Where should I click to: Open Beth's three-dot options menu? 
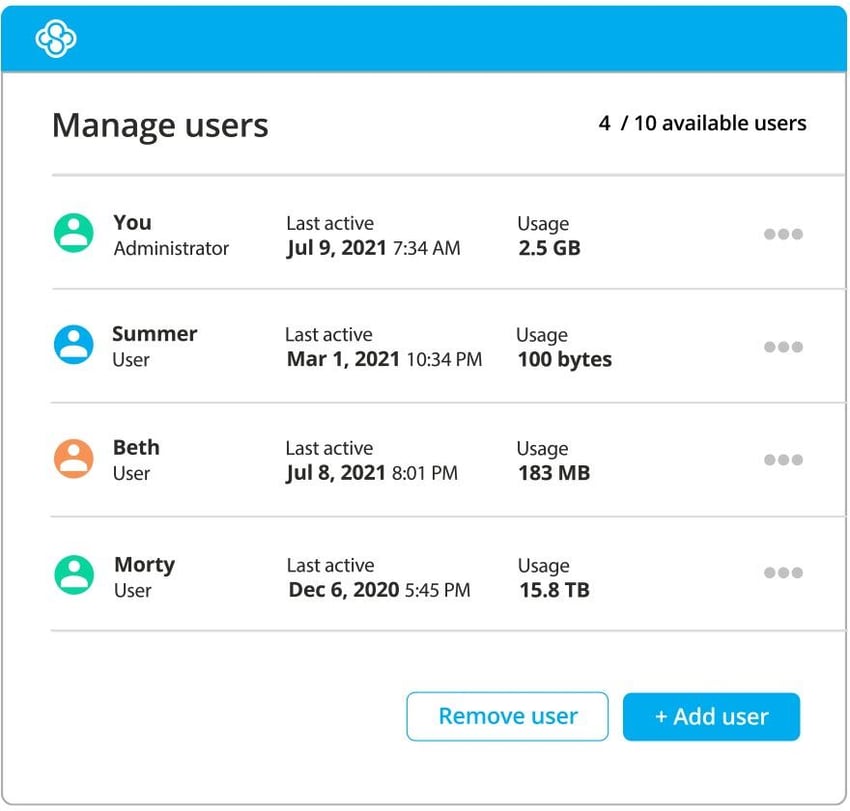tap(783, 459)
